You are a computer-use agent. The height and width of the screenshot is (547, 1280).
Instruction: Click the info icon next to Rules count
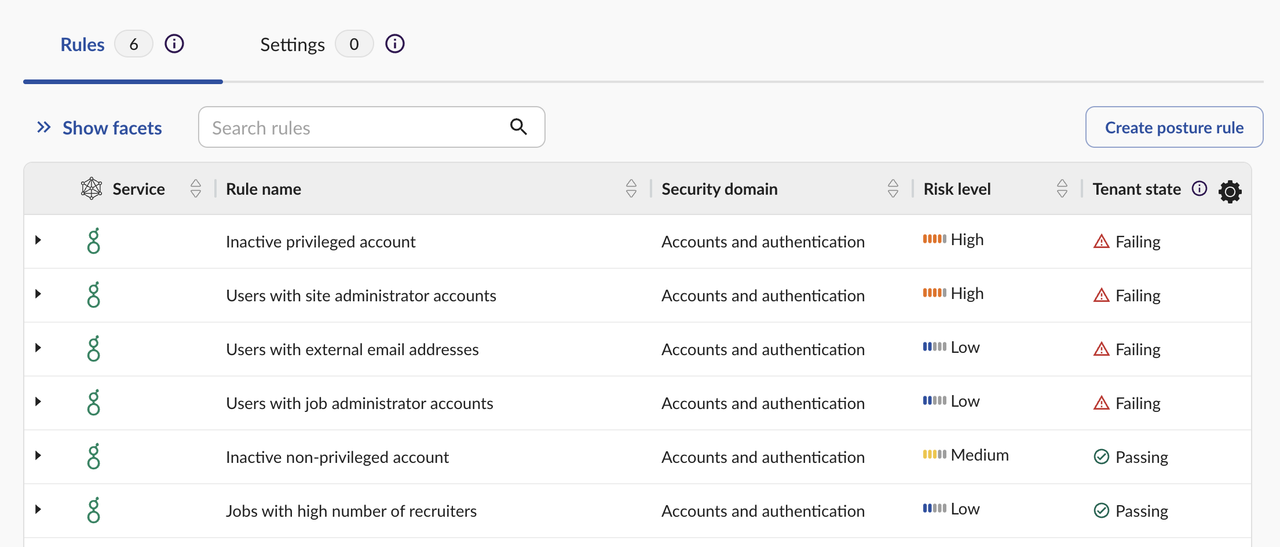tap(174, 44)
